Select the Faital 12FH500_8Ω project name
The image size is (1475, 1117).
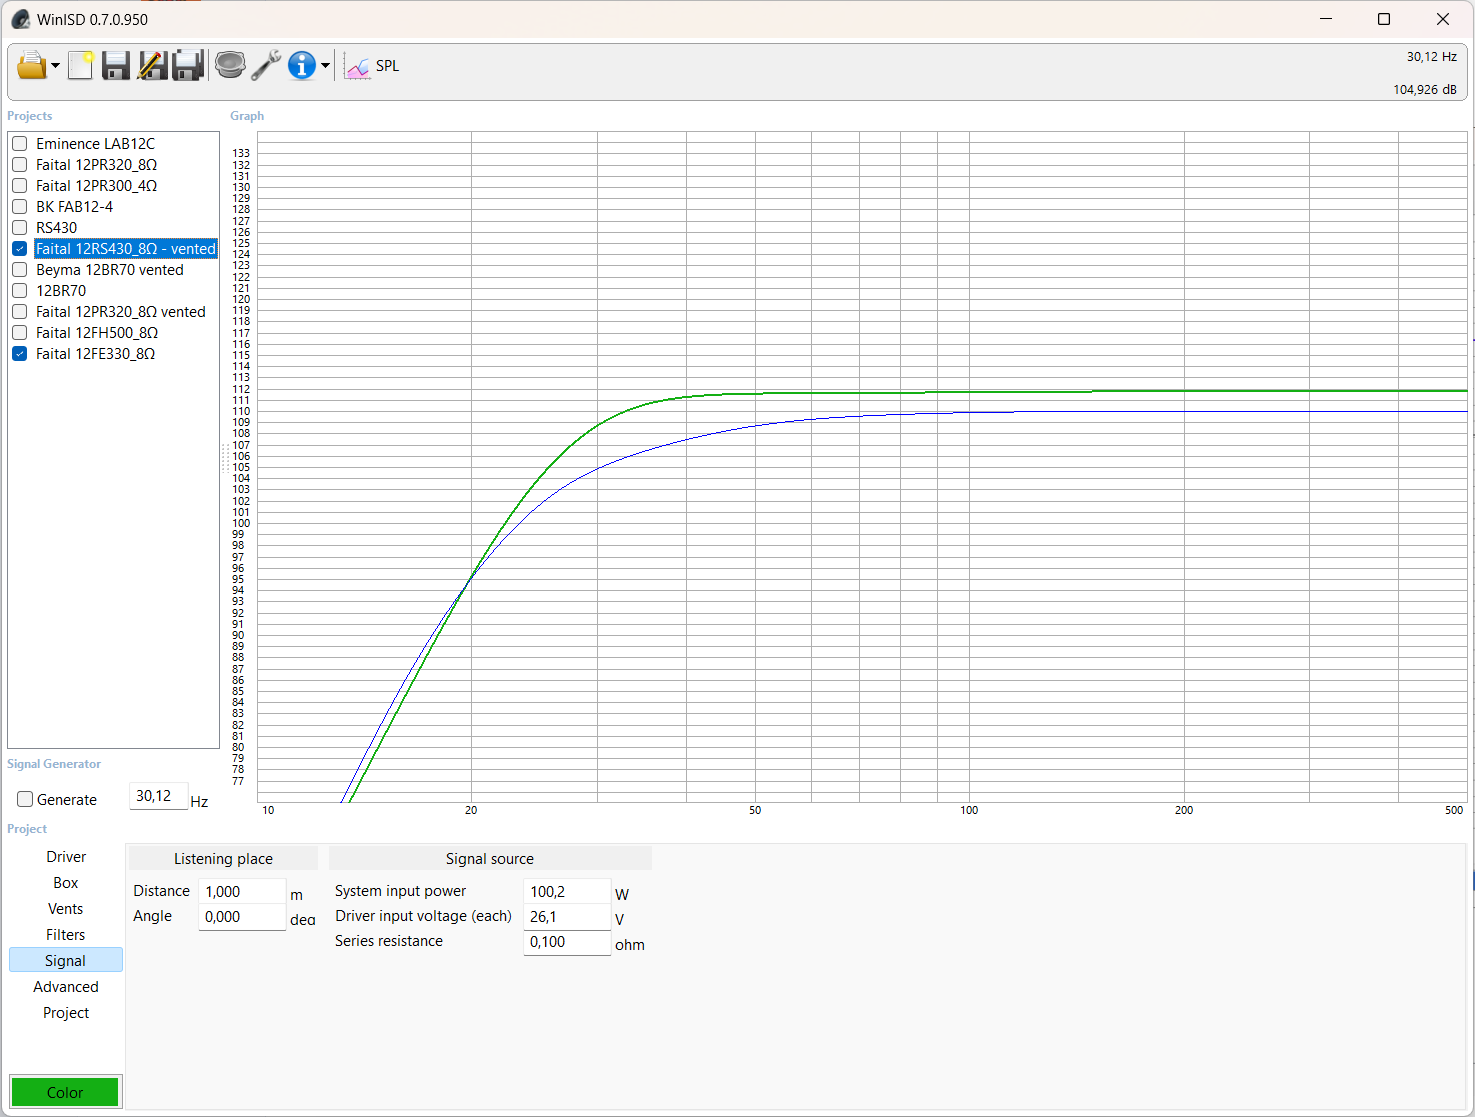[97, 333]
